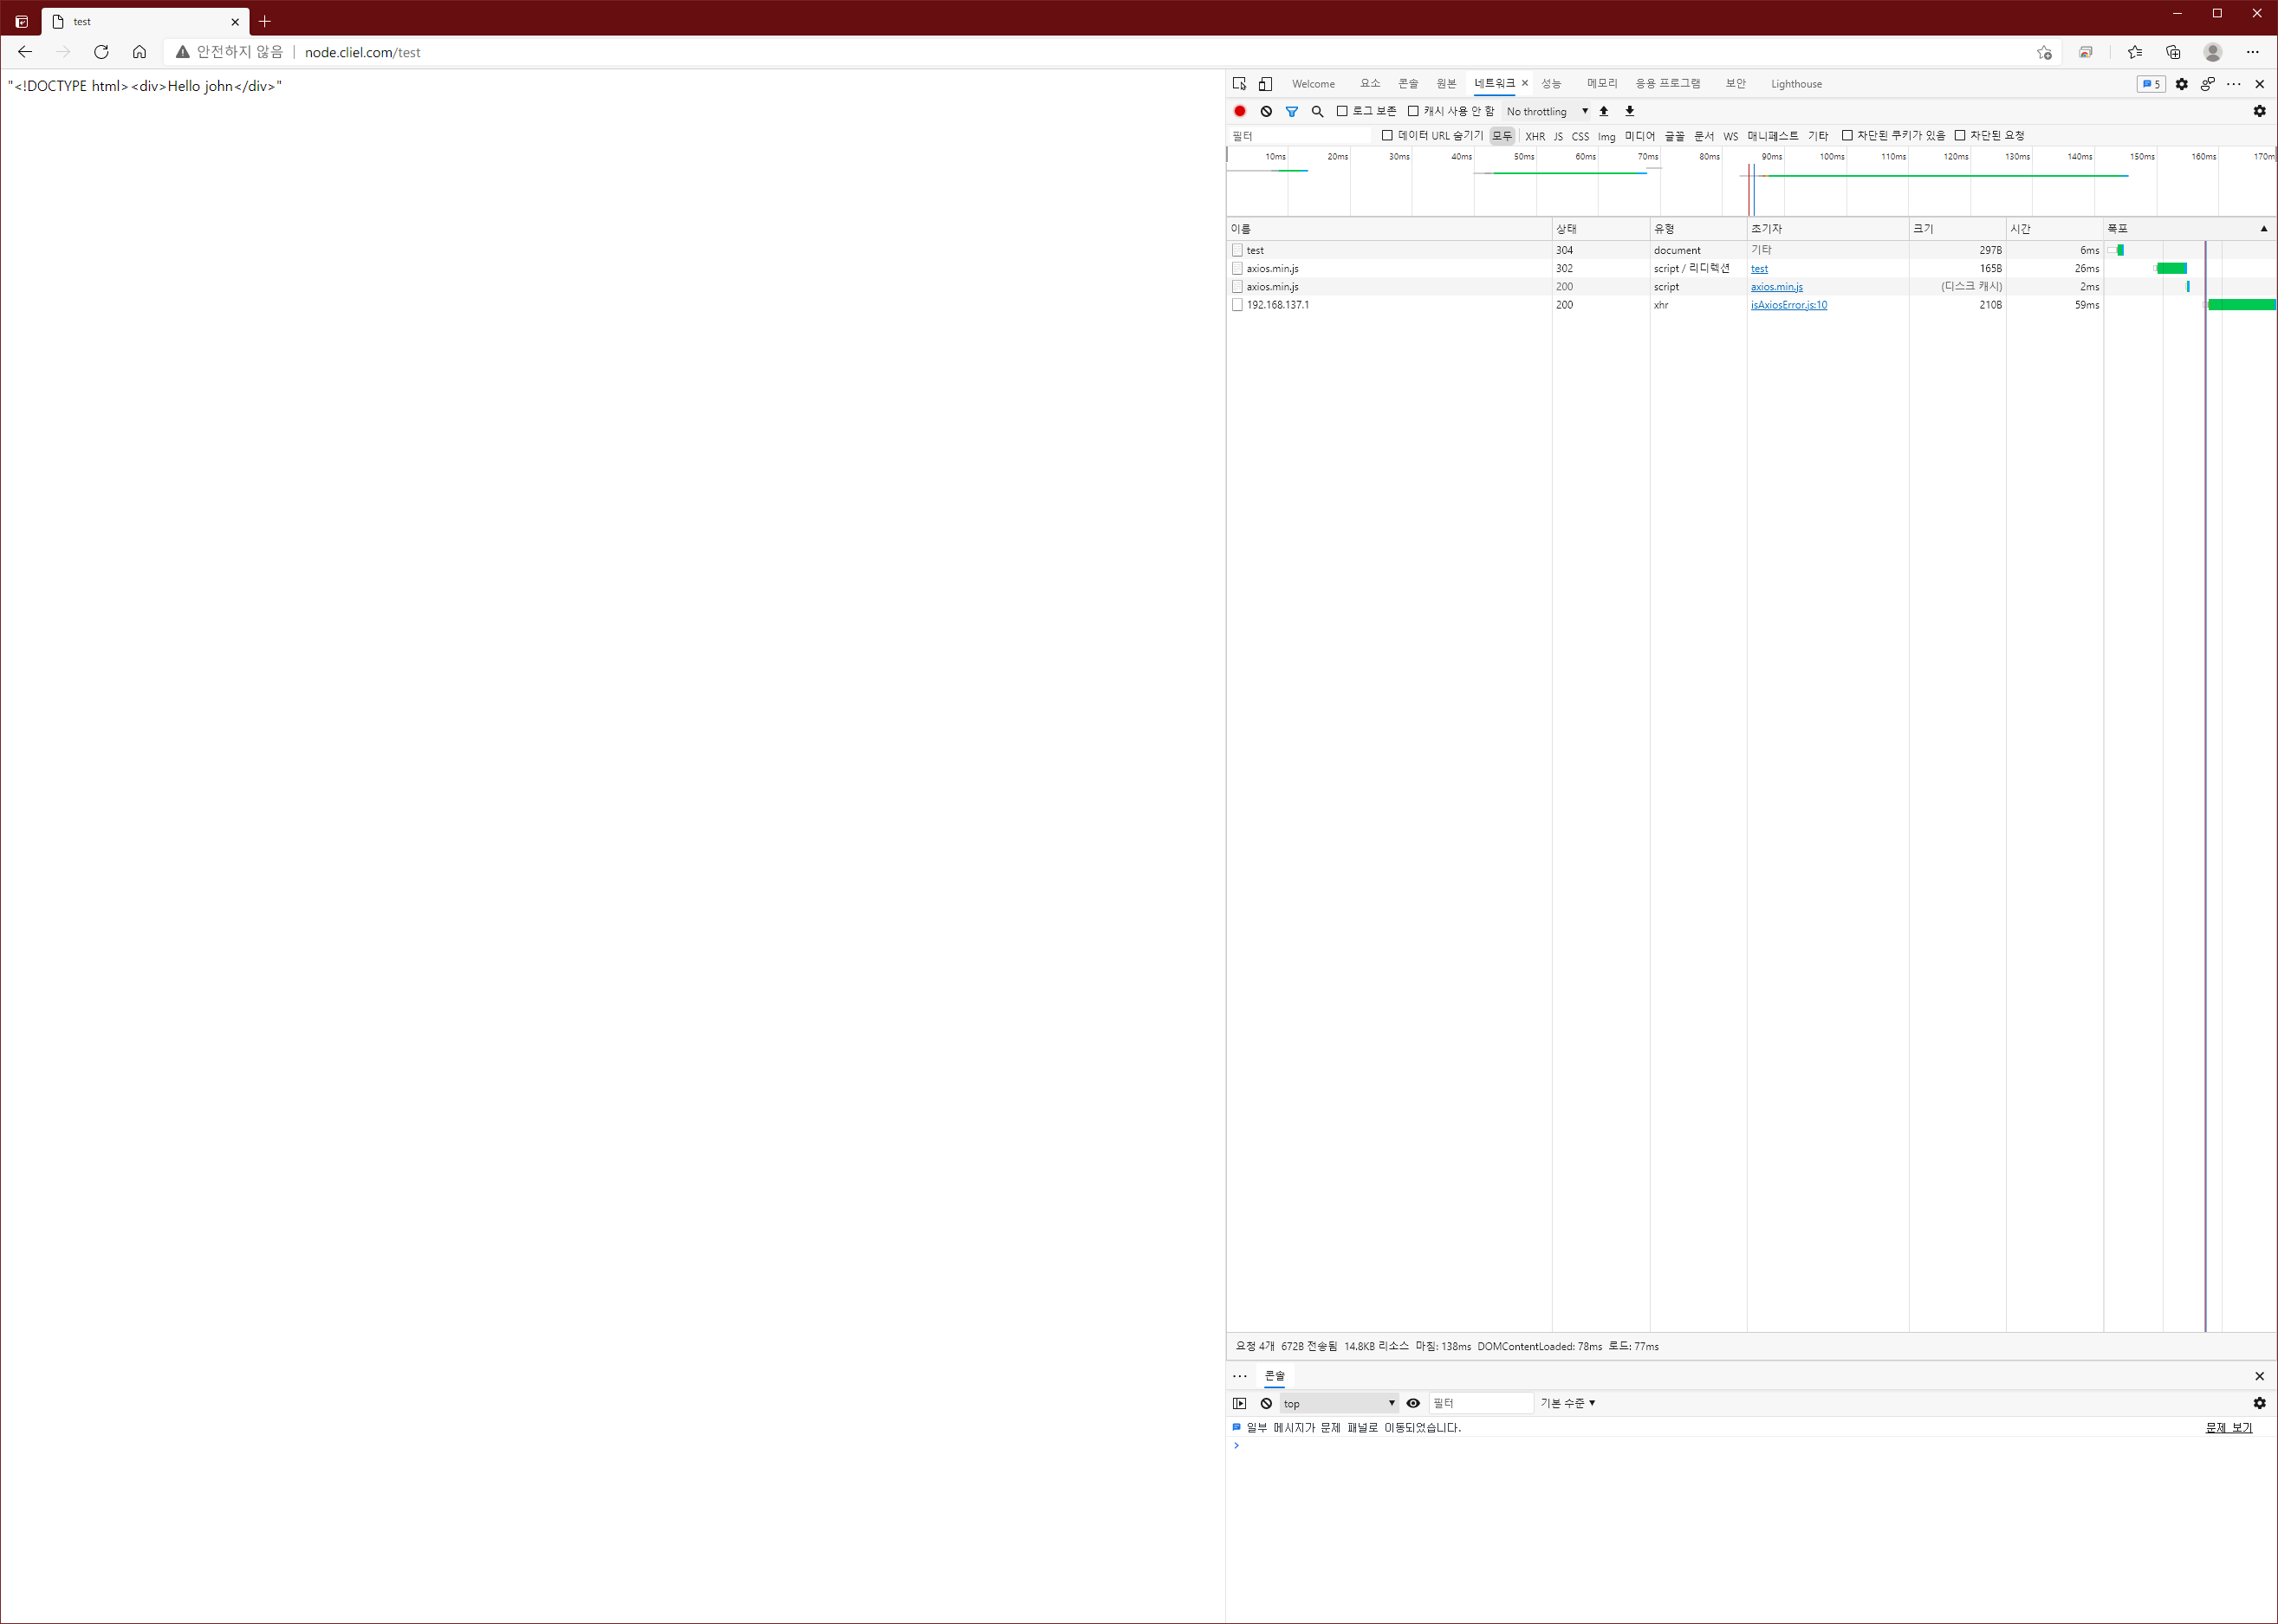Open the No throttling dropdown
2278x1624 pixels.
point(1547,111)
